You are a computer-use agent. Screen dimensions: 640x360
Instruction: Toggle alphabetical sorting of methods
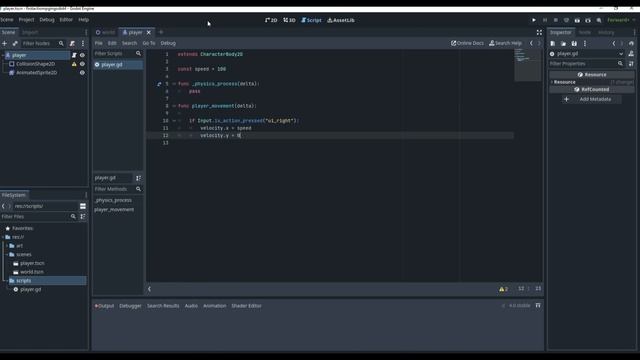[x=138, y=178]
